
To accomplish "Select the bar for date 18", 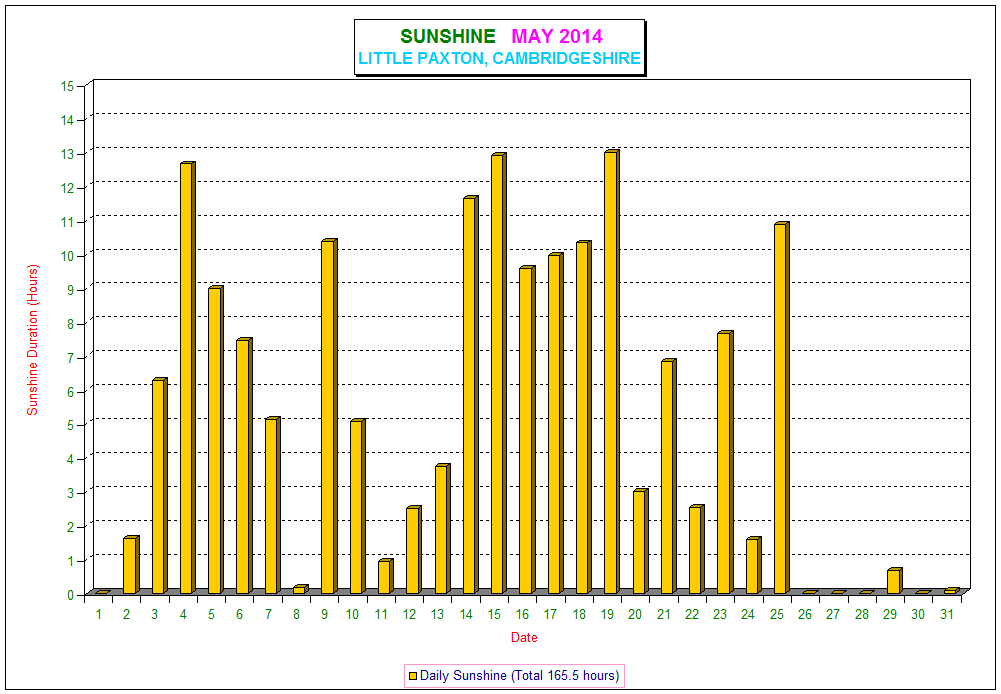I will (583, 418).
